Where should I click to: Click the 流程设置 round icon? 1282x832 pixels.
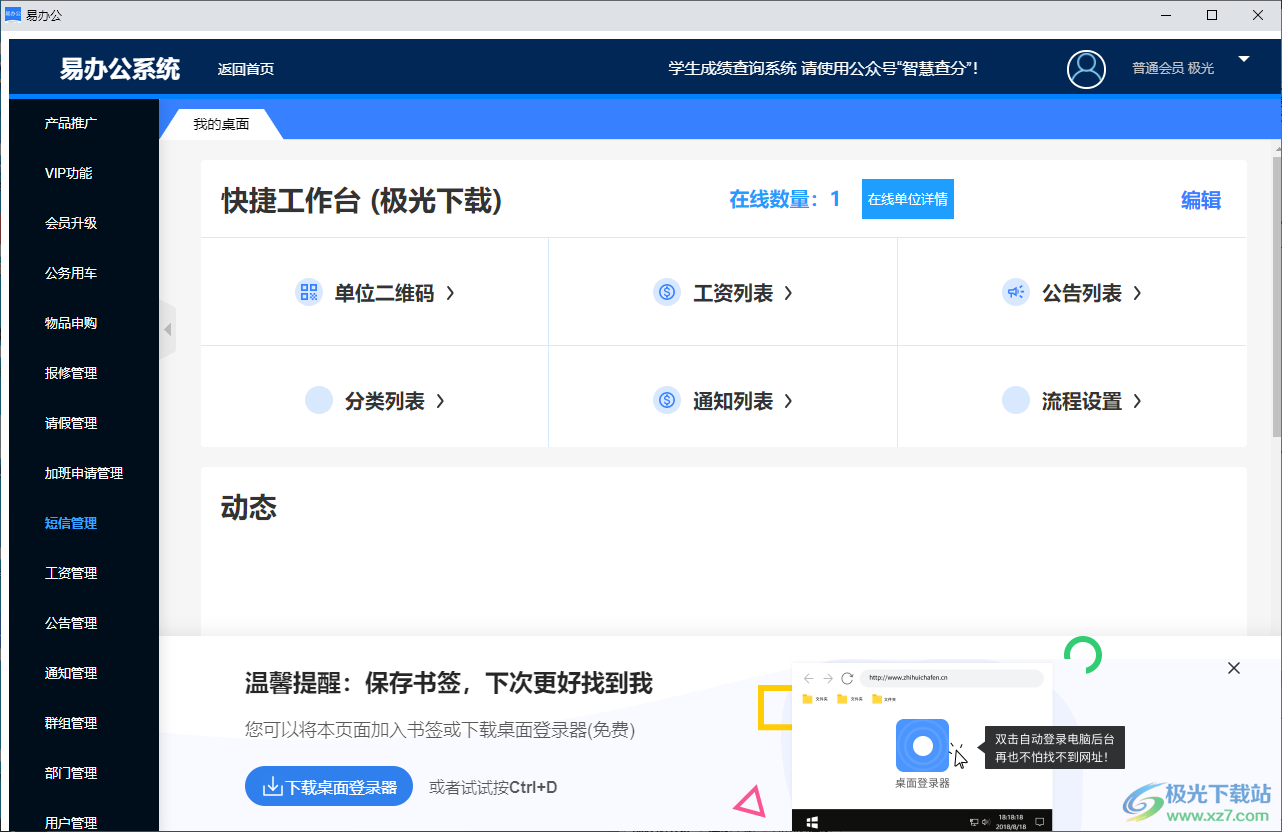click(x=1016, y=400)
